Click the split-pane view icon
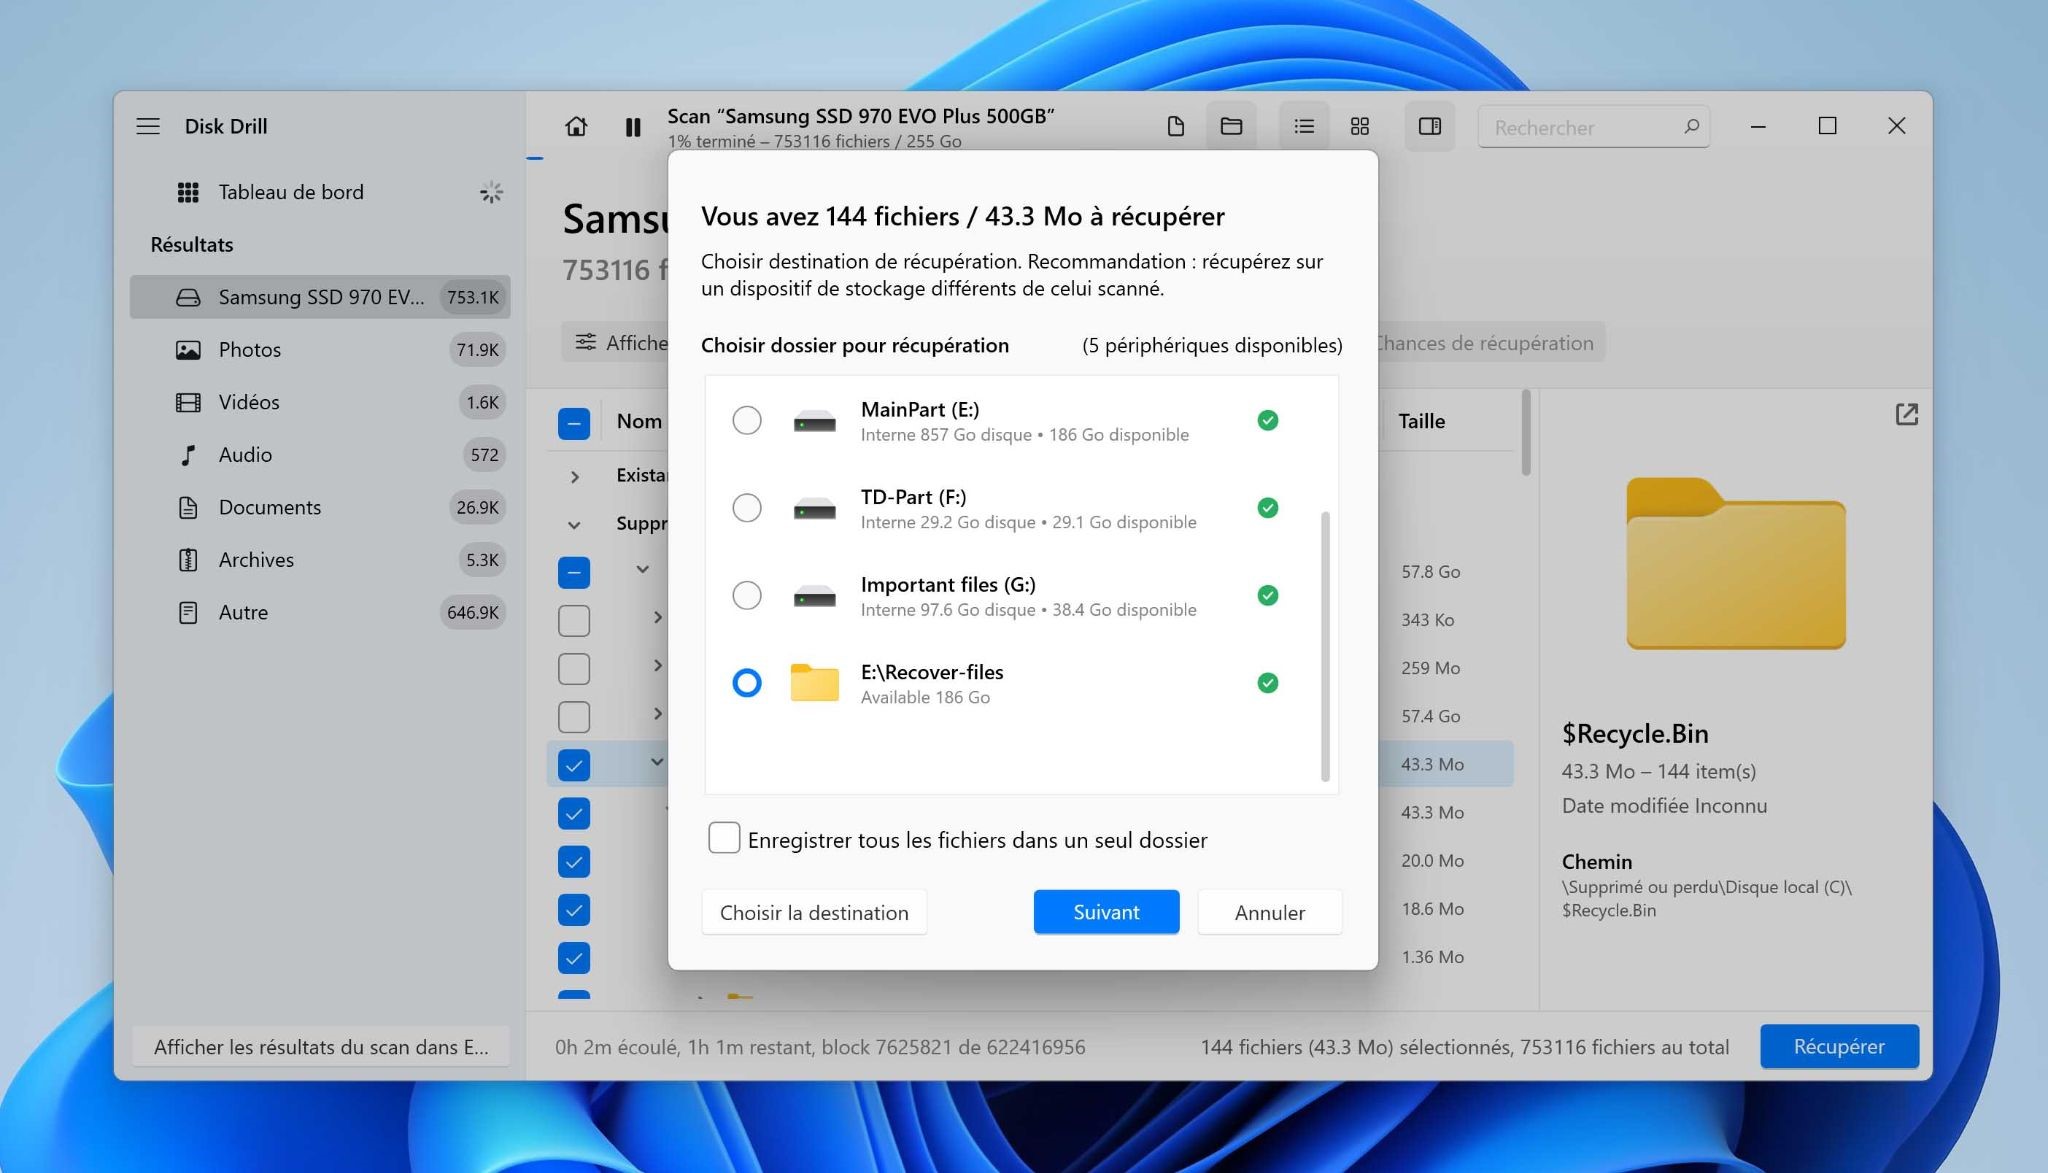 (x=1428, y=125)
